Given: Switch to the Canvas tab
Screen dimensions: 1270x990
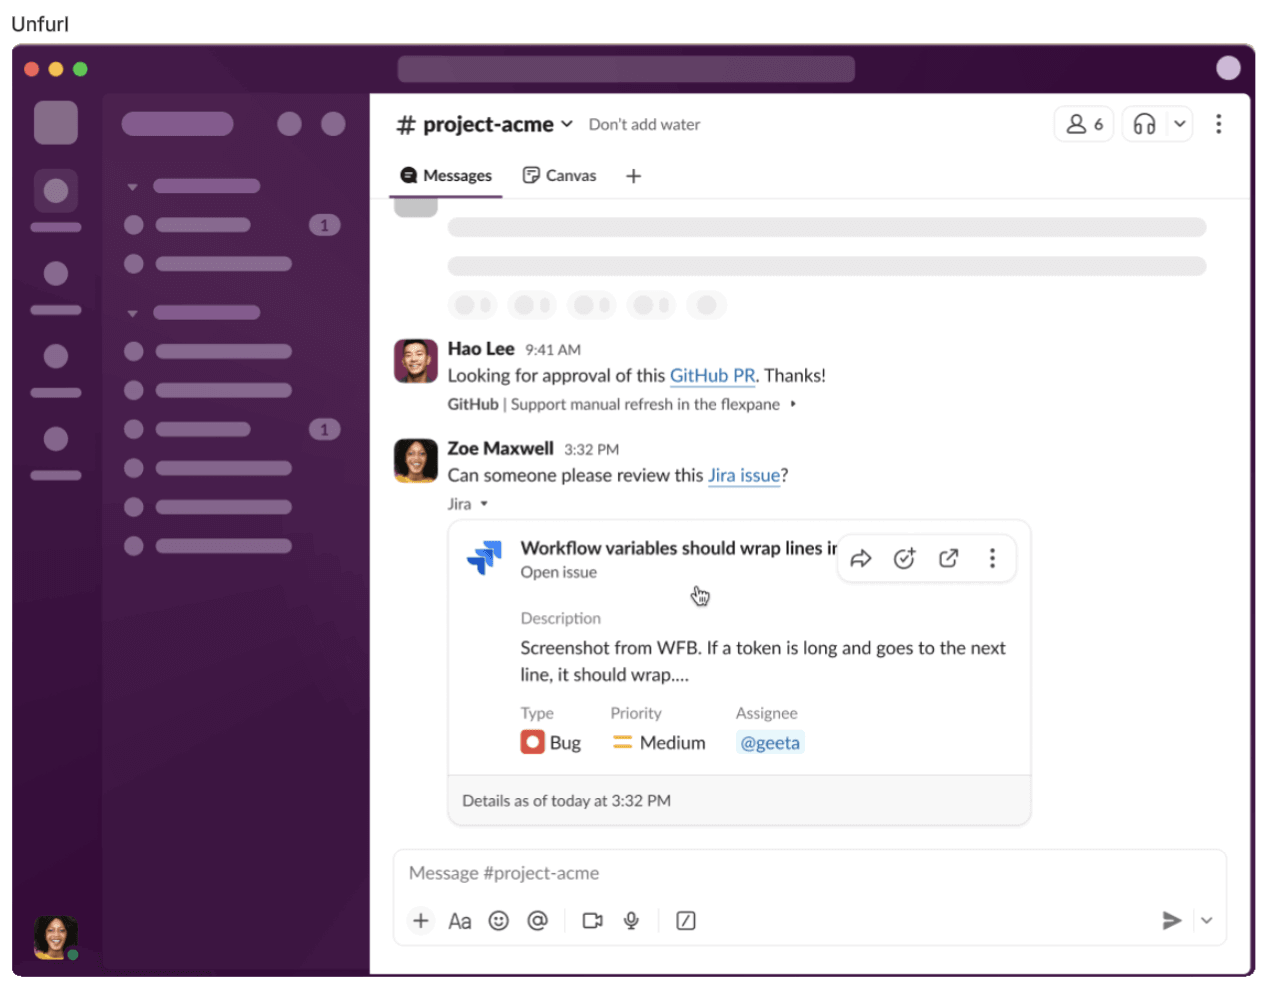Looking at the screenshot, I should (560, 176).
